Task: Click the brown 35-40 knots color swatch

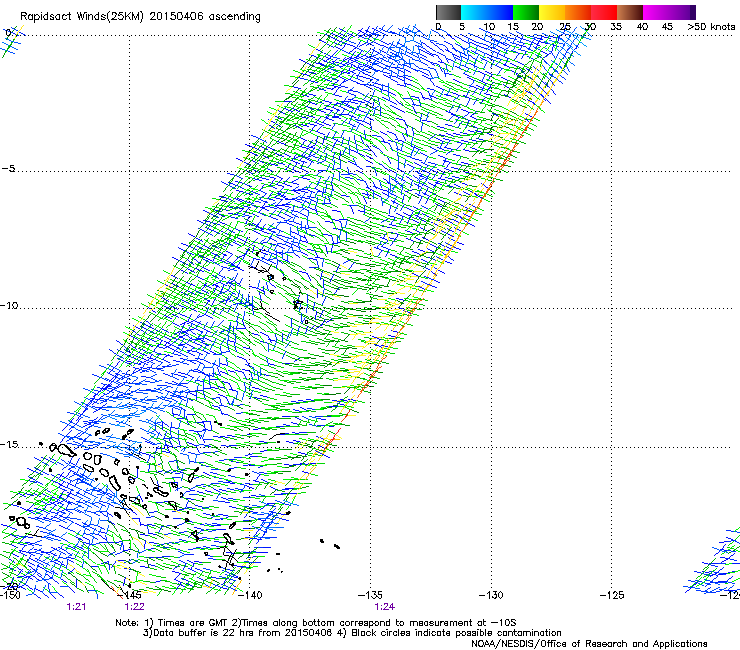Action: pos(630,12)
